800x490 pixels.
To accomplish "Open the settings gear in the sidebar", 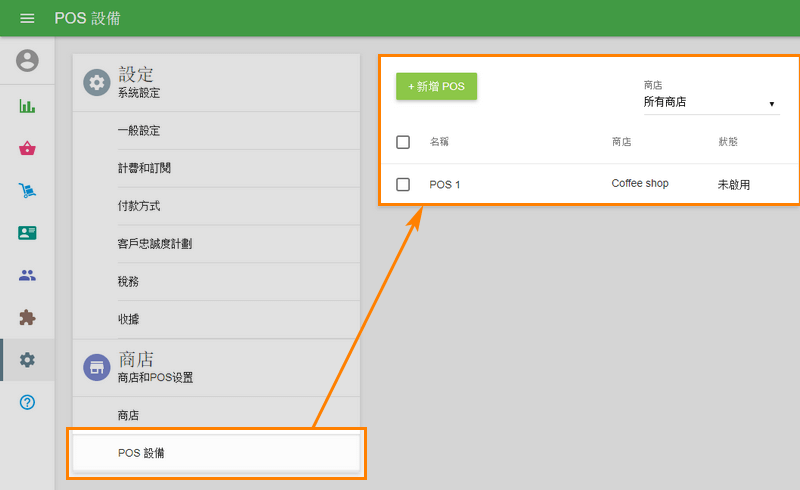I will (27, 359).
